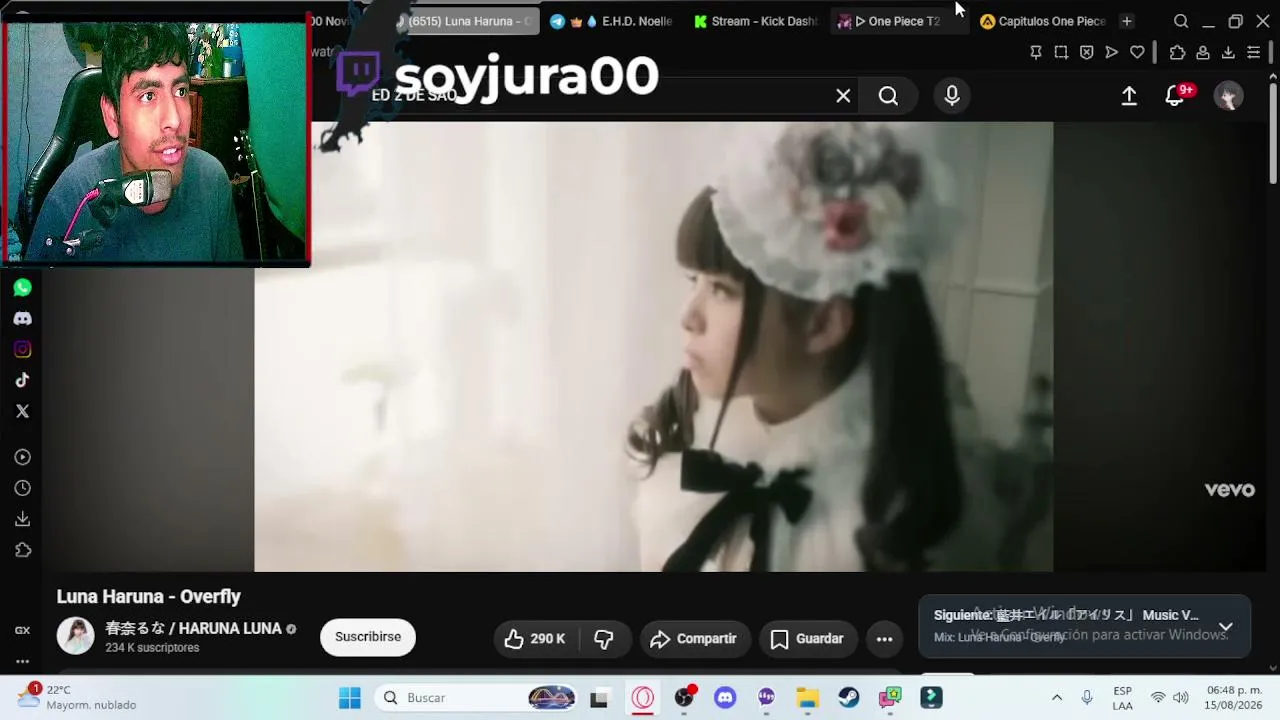Open X (Twitter) in the browser sidebar
The height and width of the screenshot is (720, 1280).
pos(23,411)
